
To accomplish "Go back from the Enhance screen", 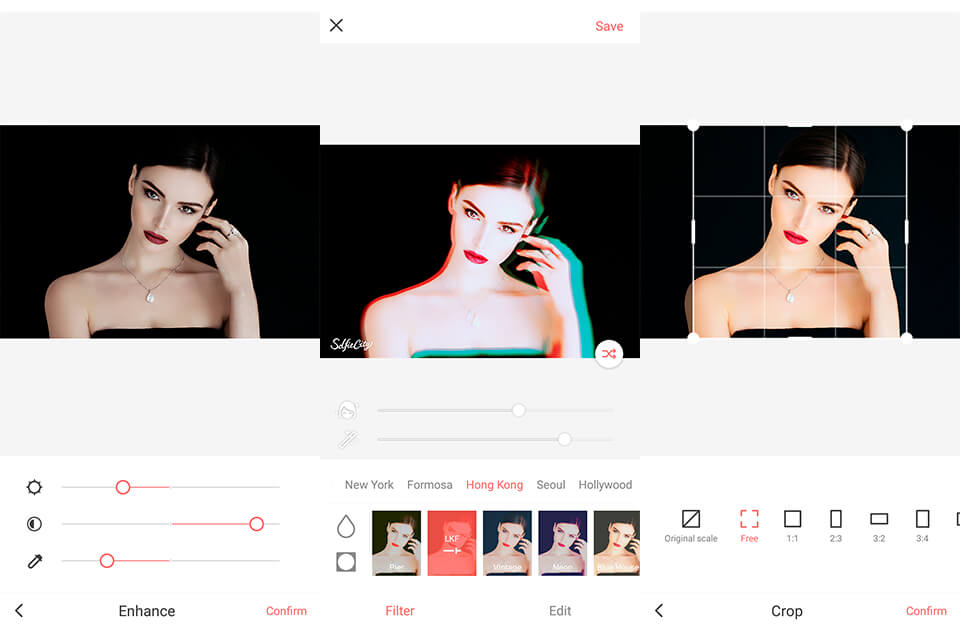I will (19, 611).
